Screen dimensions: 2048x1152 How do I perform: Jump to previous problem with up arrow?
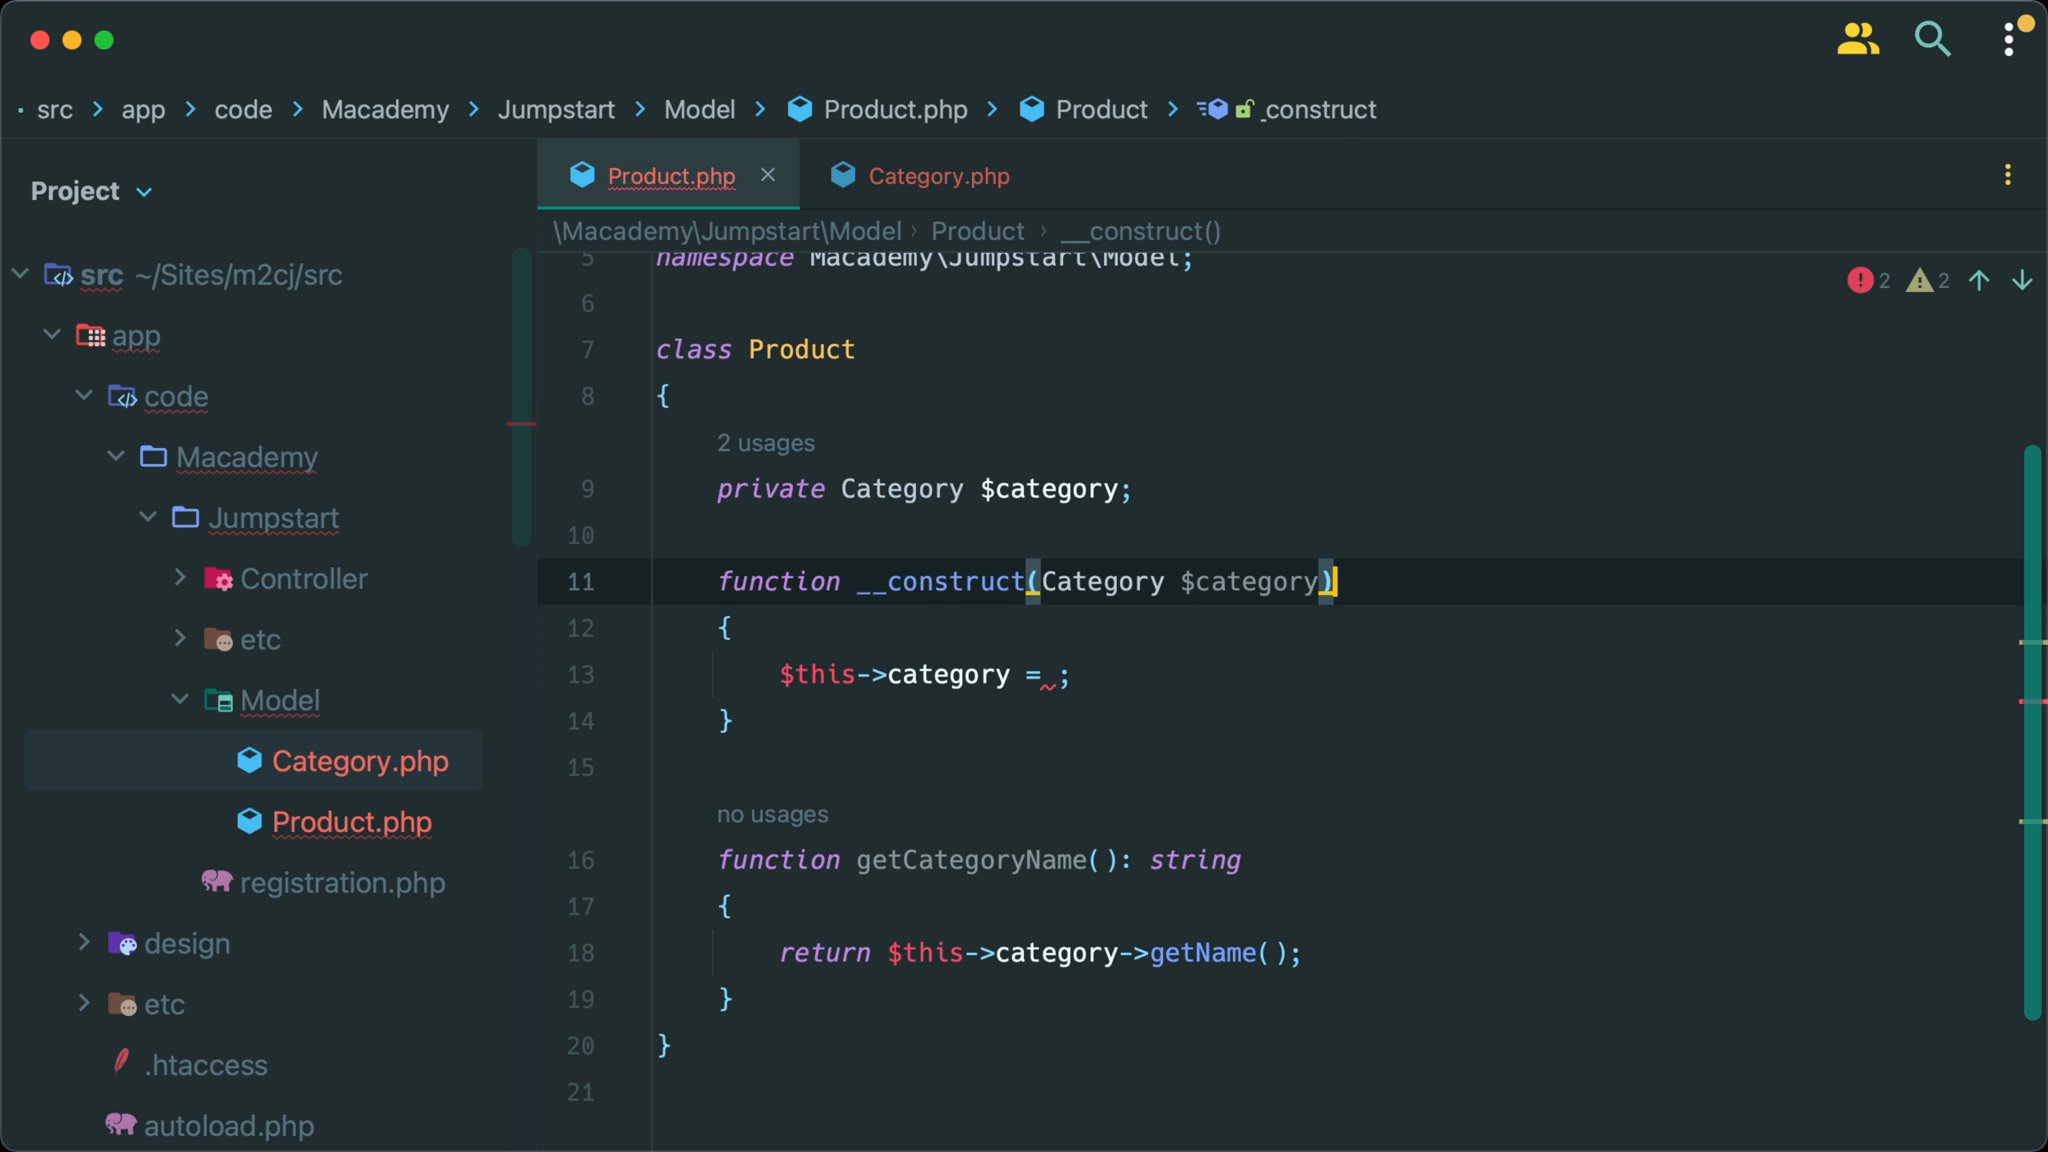[1978, 280]
